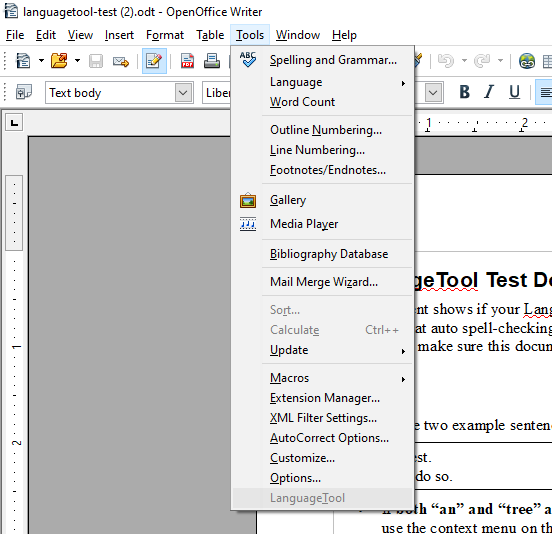Image resolution: width=552 pixels, height=534 pixels.
Task: Open the Text body style dropdown
Action: coord(183,93)
